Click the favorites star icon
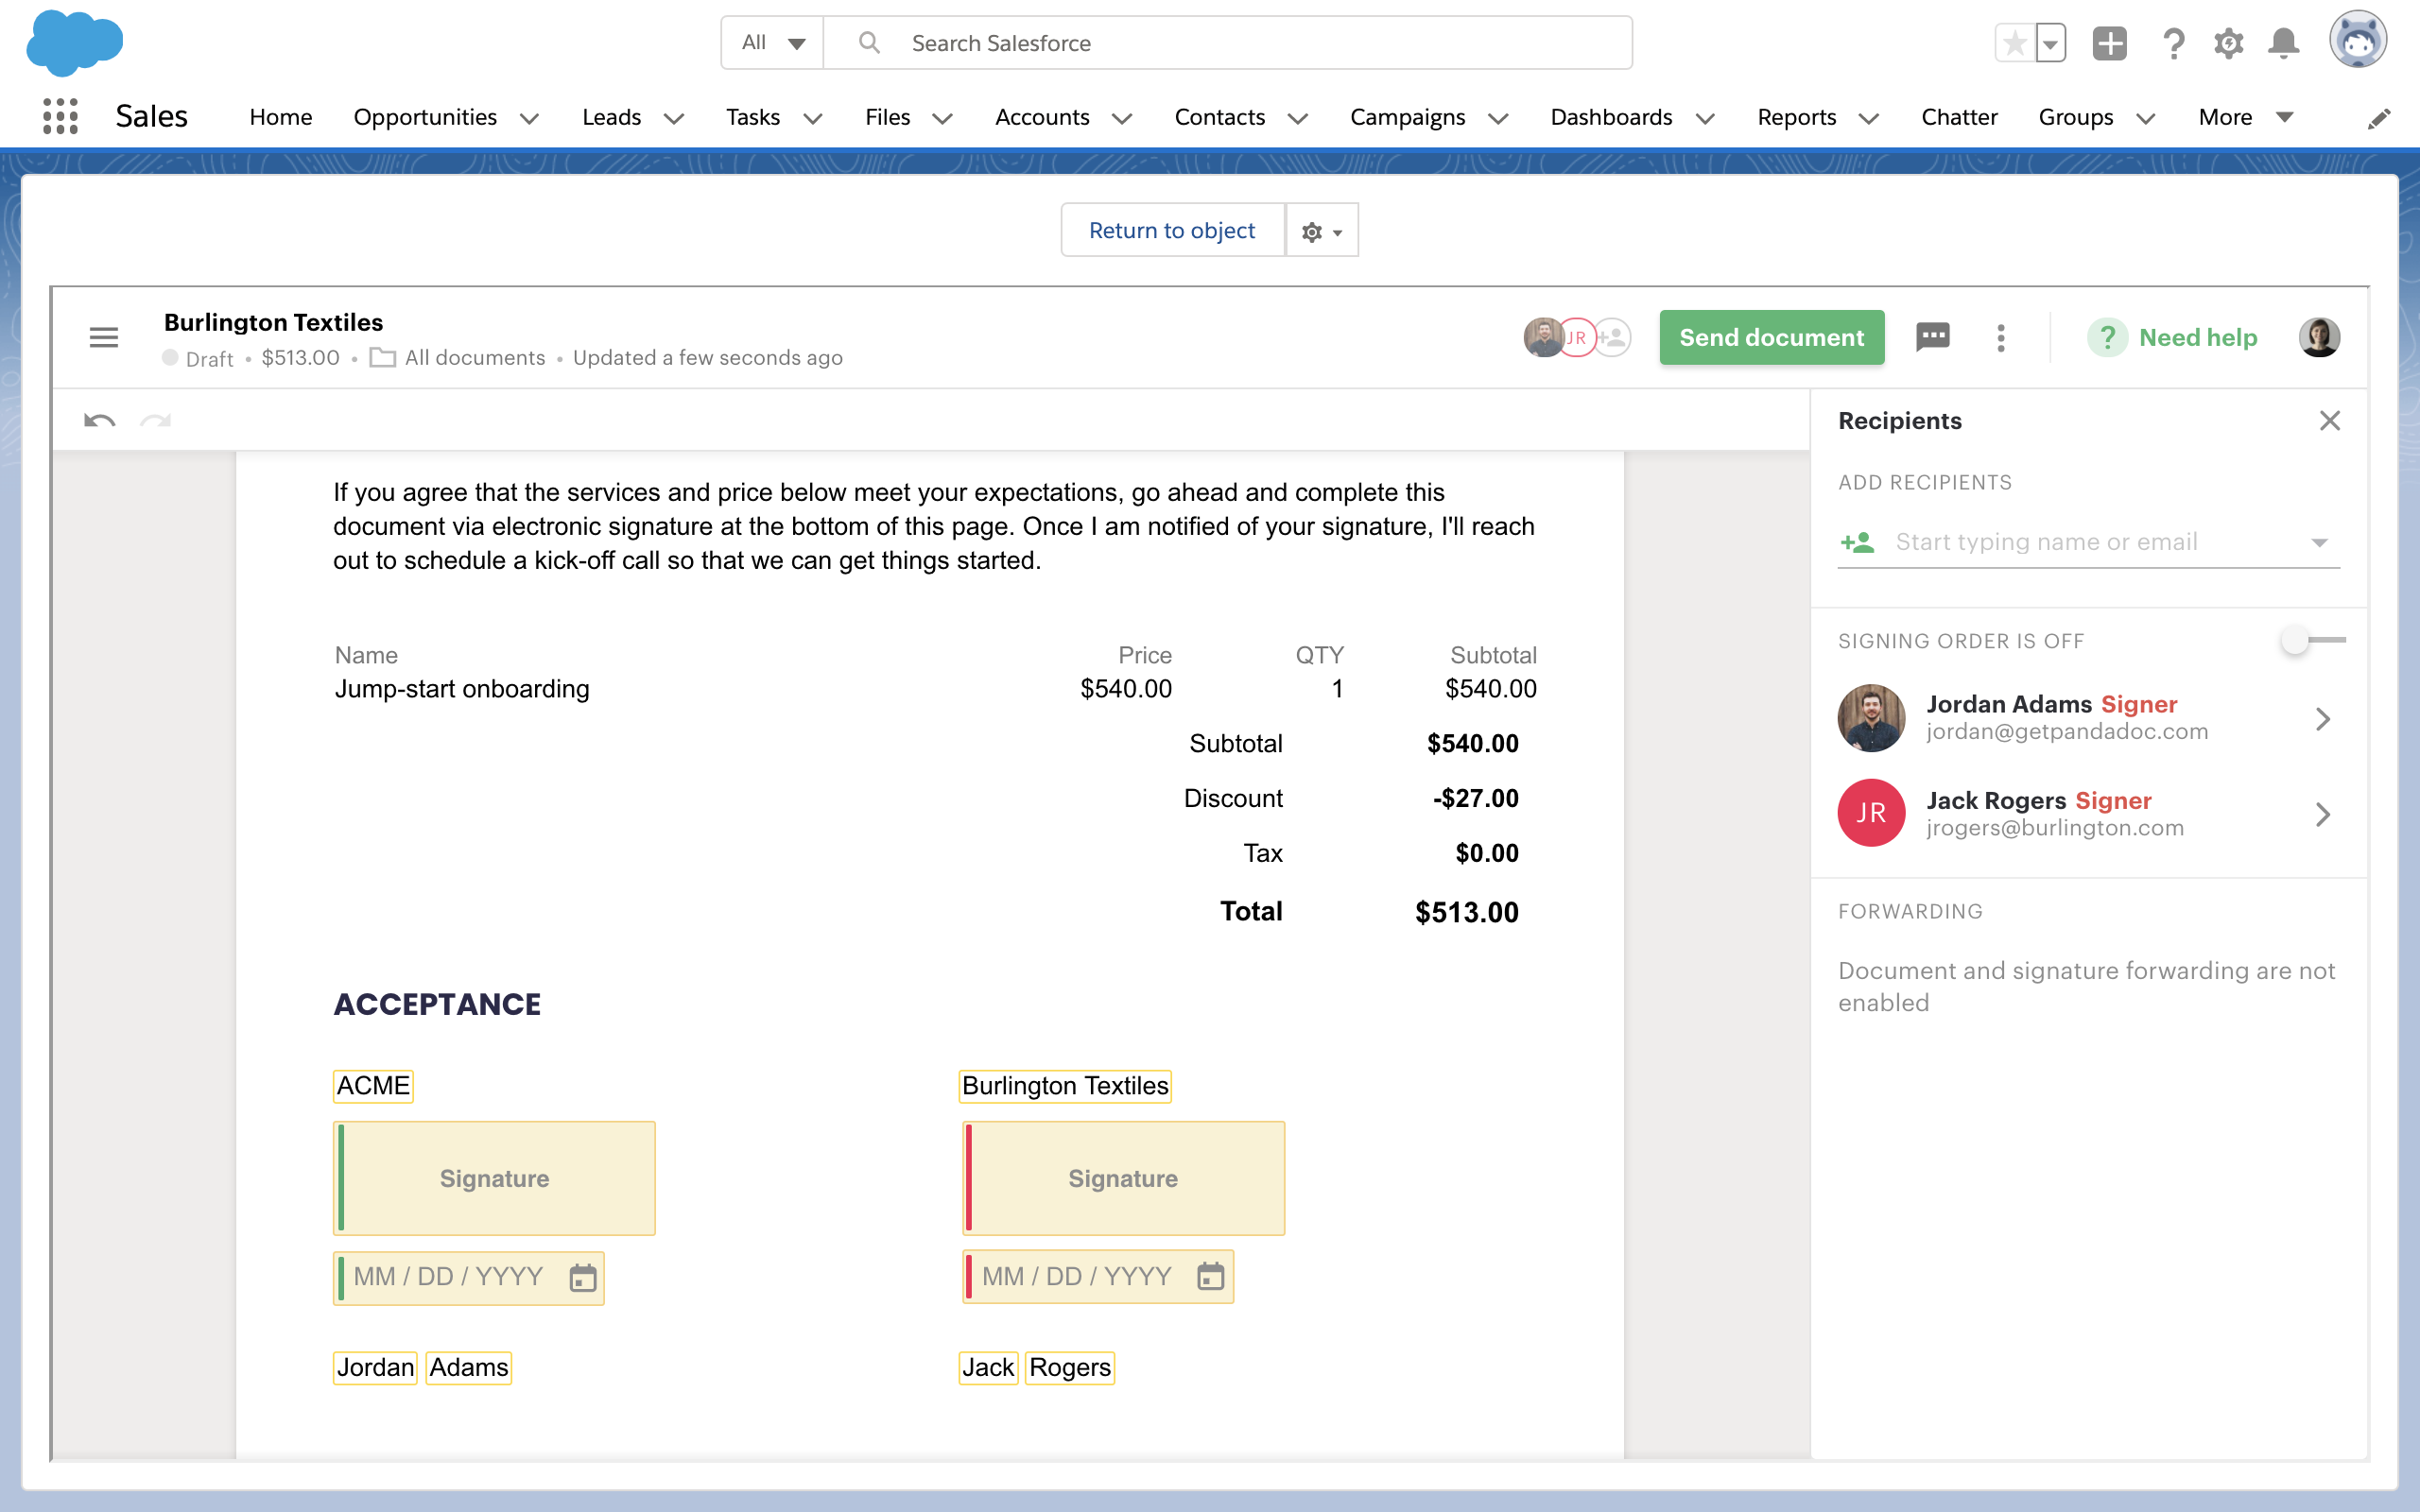This screenshot has height=1512, width=2420. coord(2015,43)
